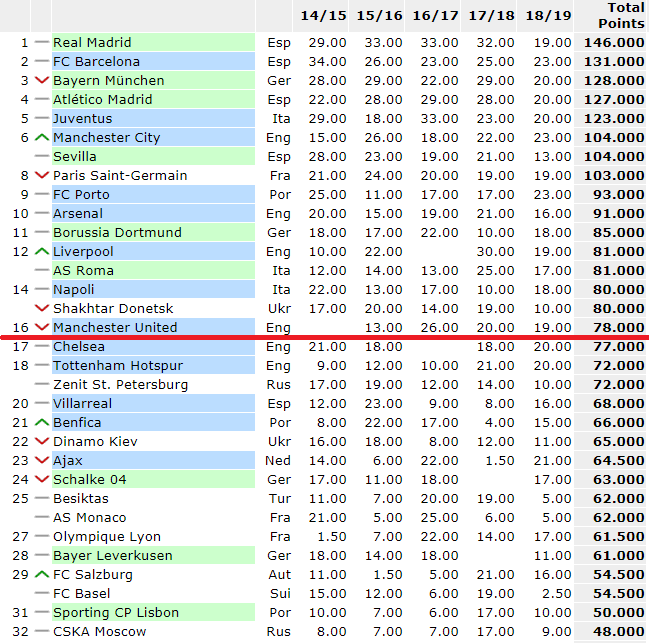
Task: Click the green up arrow beside Manchester City
Action: point(42,137)
